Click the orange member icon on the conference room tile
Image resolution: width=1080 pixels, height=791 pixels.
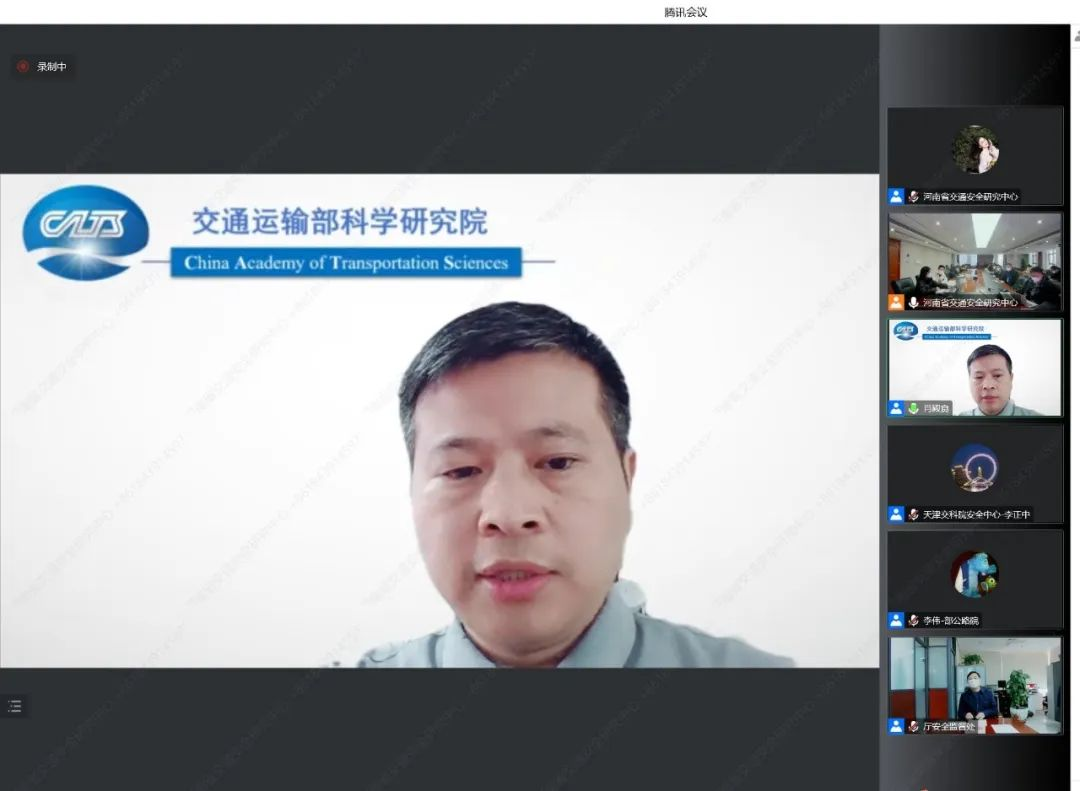895,301
